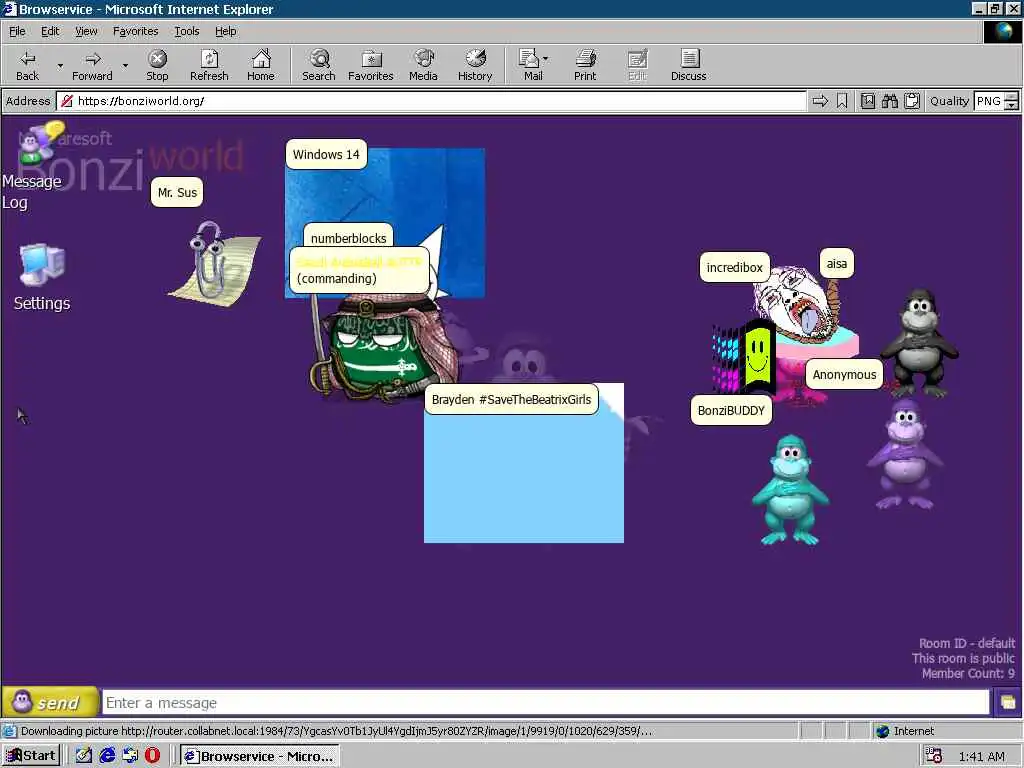Click the Quick Launch desktop-edit icon
This screenshot has width=1024, height=768.
pos(84,756)
